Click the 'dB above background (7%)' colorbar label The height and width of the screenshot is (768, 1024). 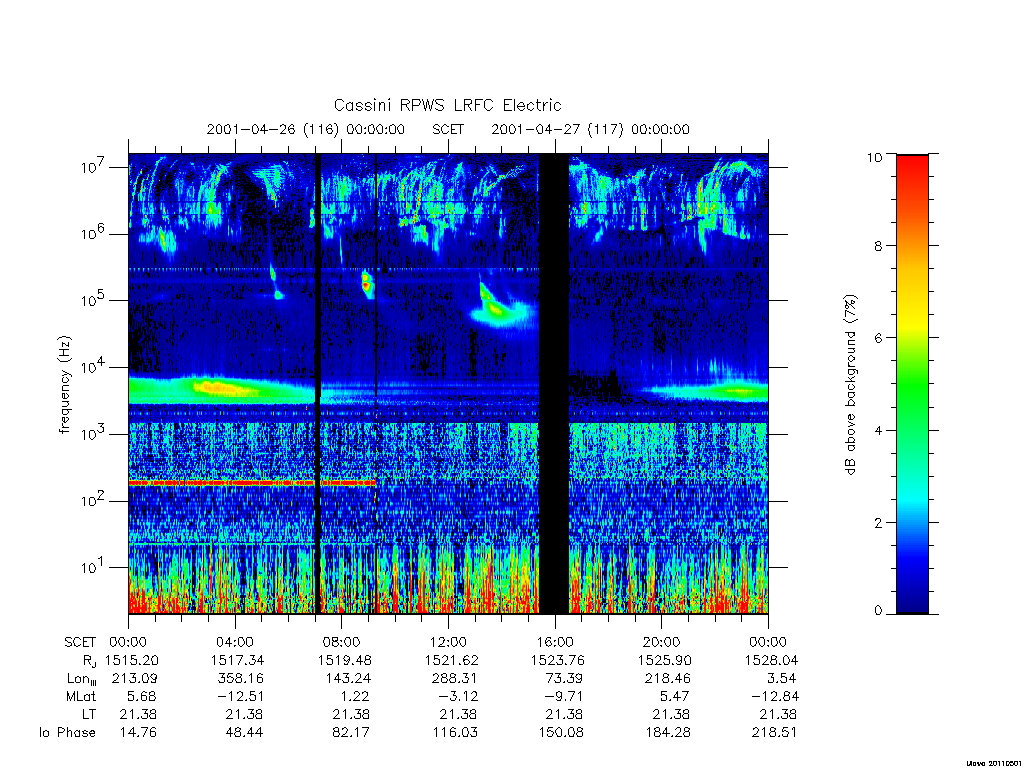[x=850, y=385]
